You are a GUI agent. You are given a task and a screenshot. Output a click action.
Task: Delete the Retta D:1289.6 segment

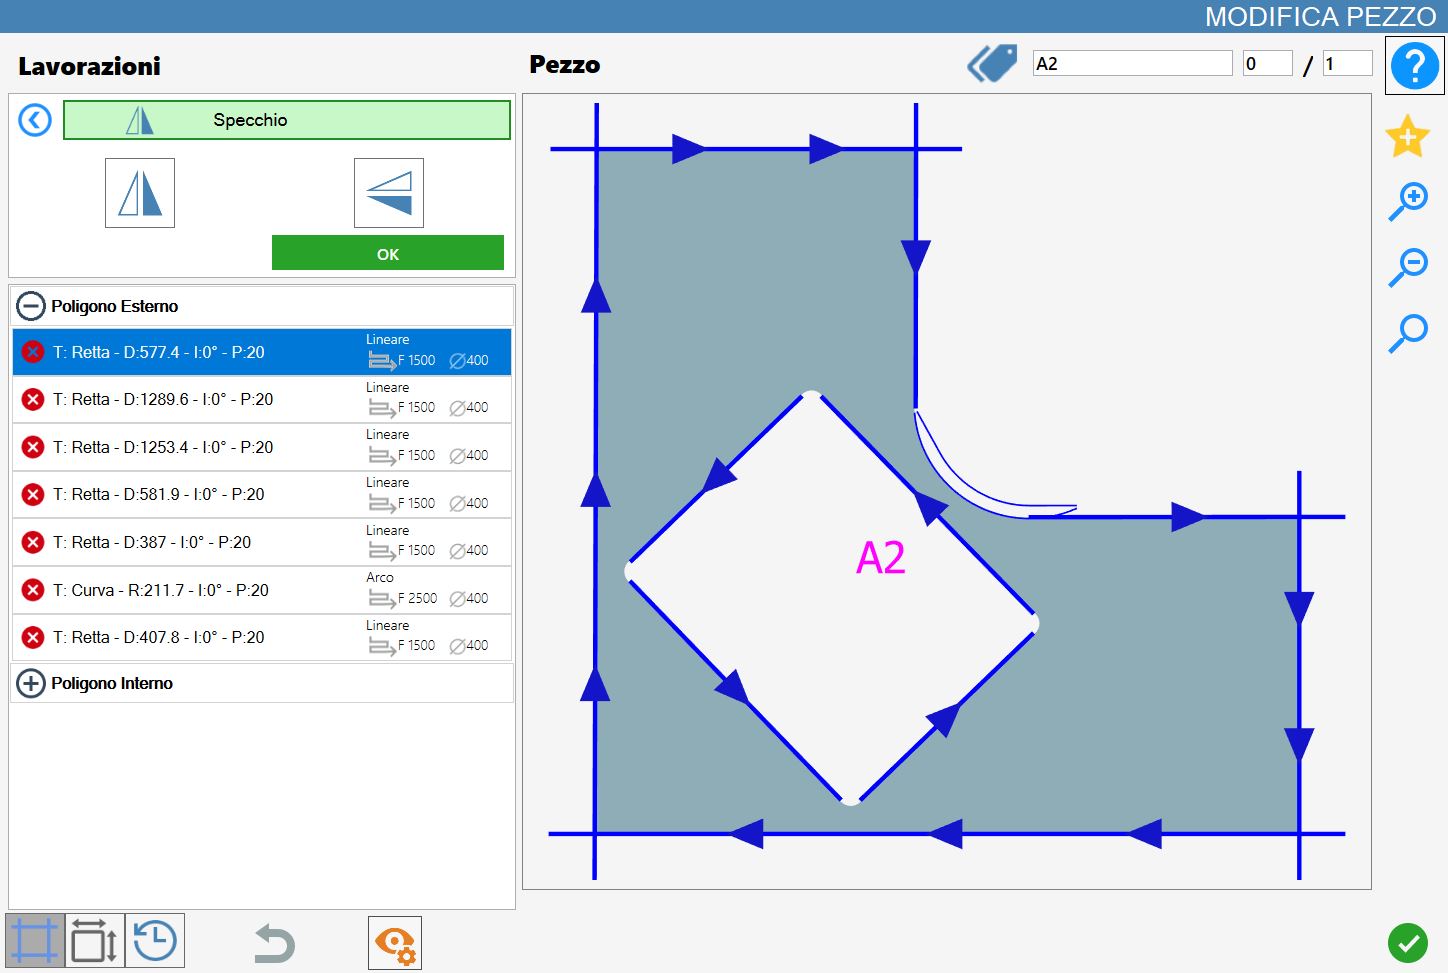point(33,399)
